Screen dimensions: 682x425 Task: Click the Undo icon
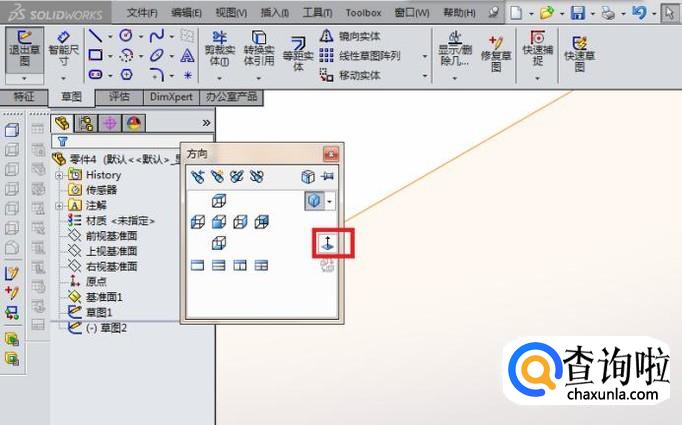[x=639, y=13]
